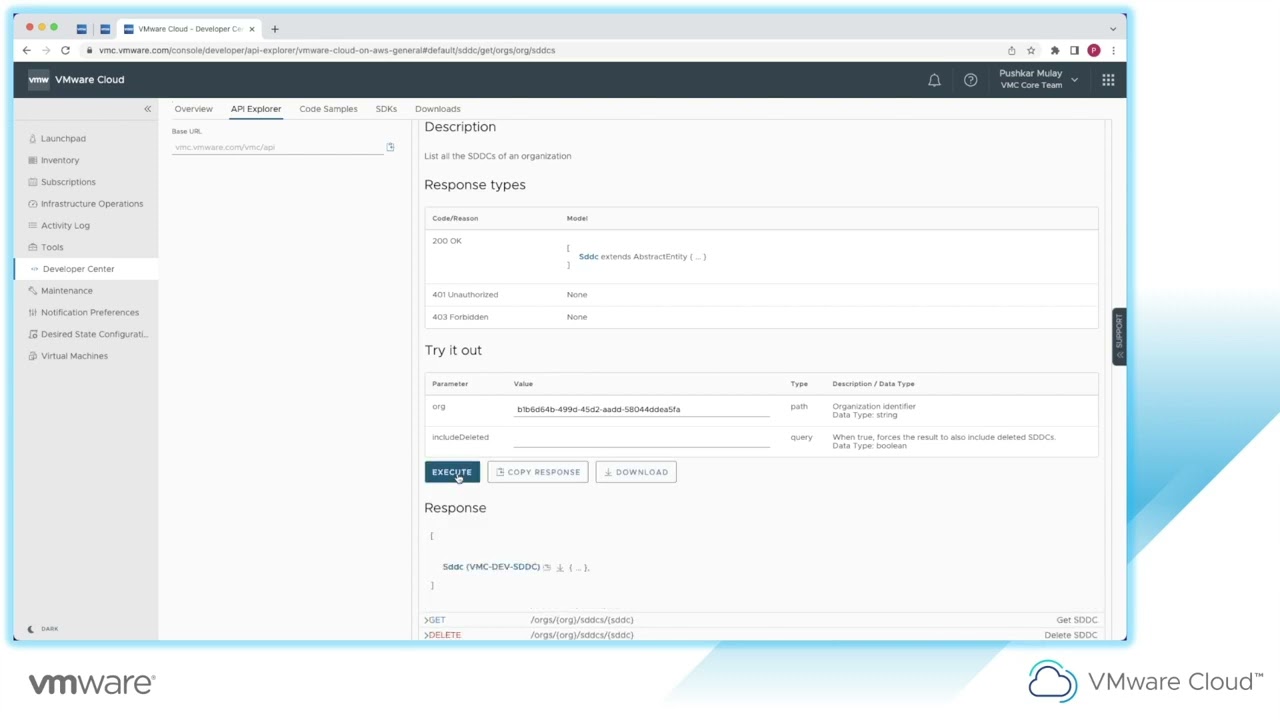1280x720 pixels.
Task: Copy the Sddc VMC-DEV-SDDC response object
Action: (x=546, y=566)
